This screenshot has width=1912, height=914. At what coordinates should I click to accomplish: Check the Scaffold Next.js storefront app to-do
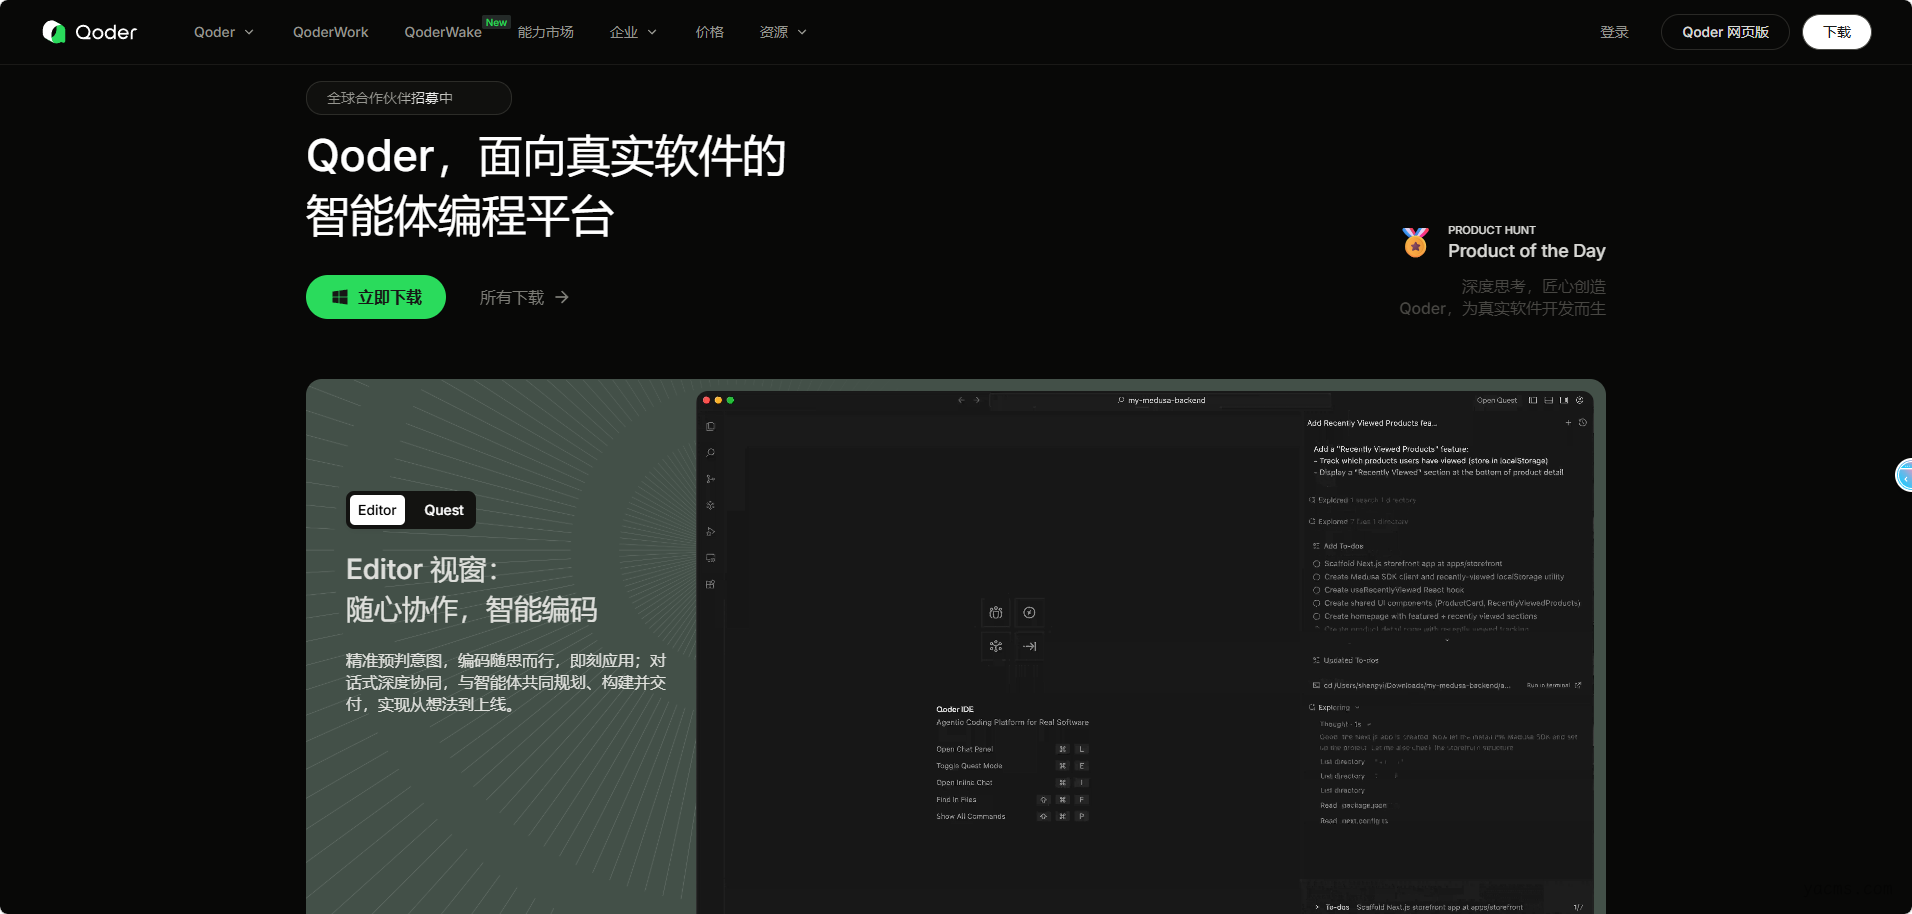coord(1316,564)
